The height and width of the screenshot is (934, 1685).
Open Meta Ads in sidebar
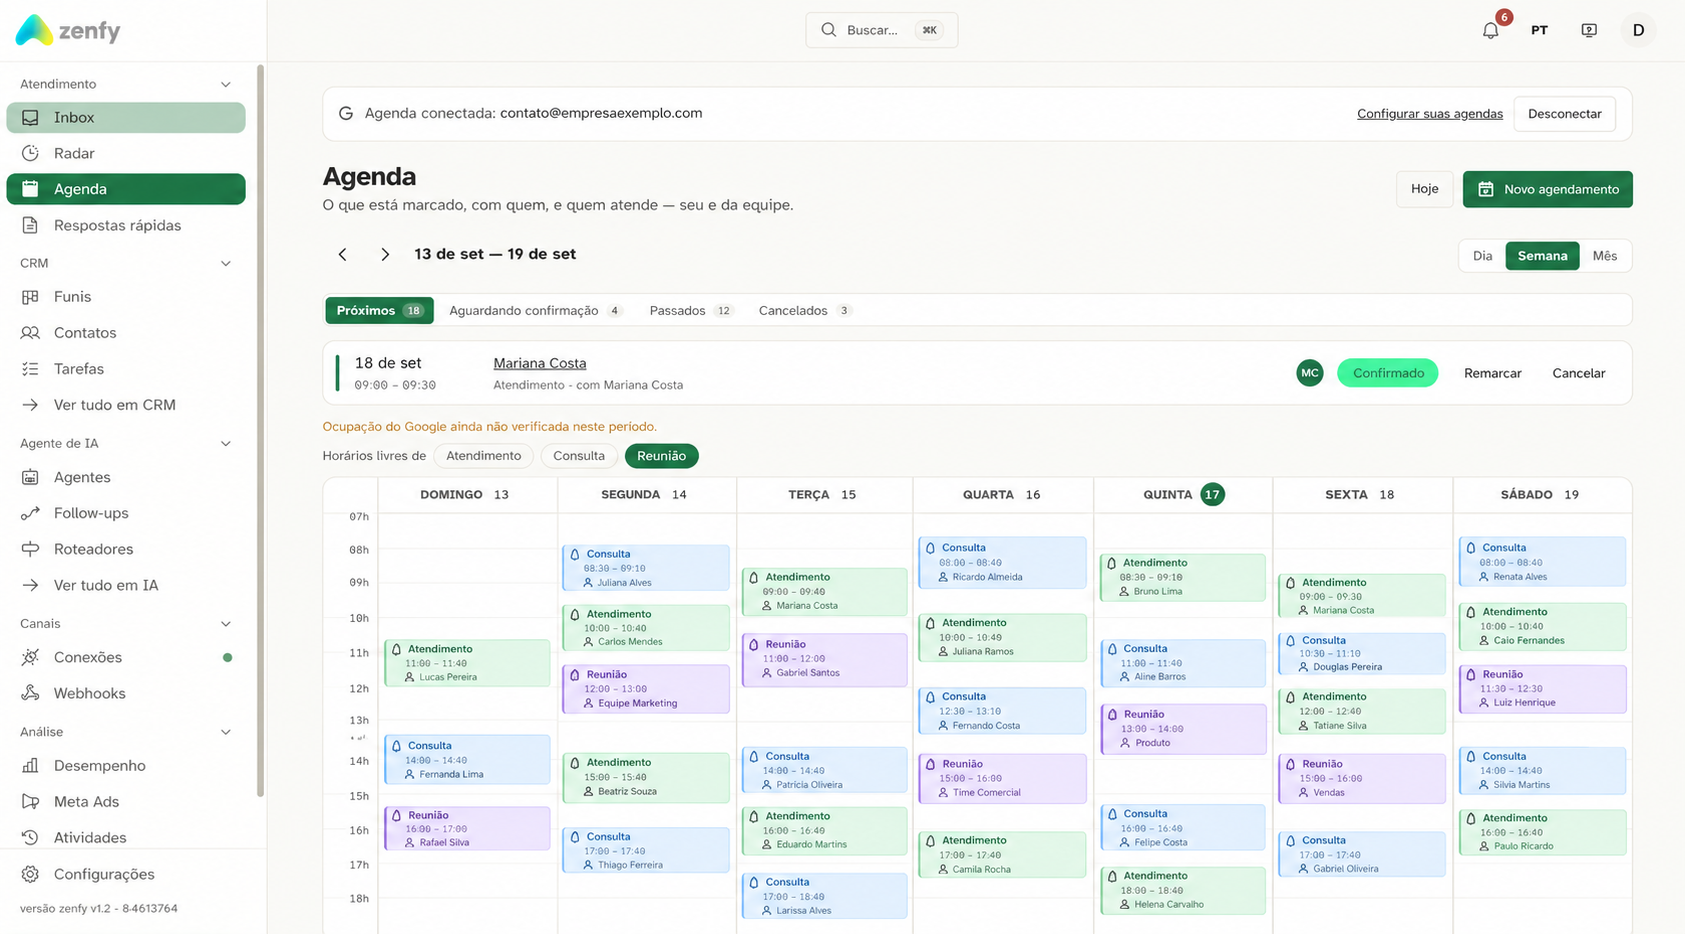click(126, 801)
